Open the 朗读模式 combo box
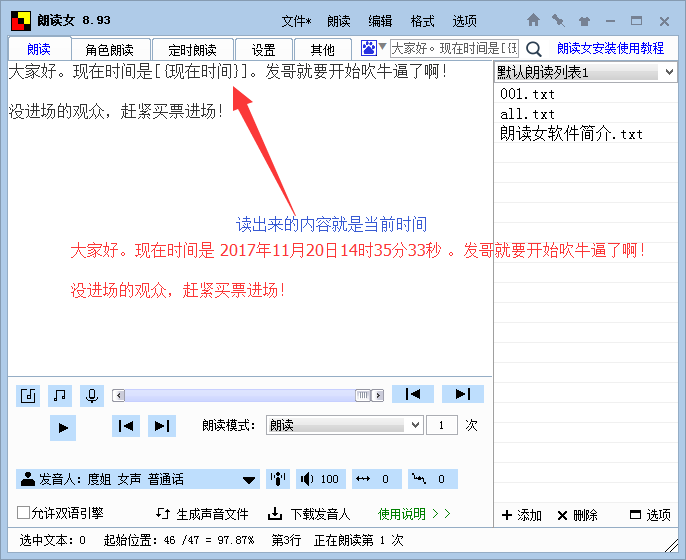The height and width of the screenshot is (560, 686). pos(345,425)
